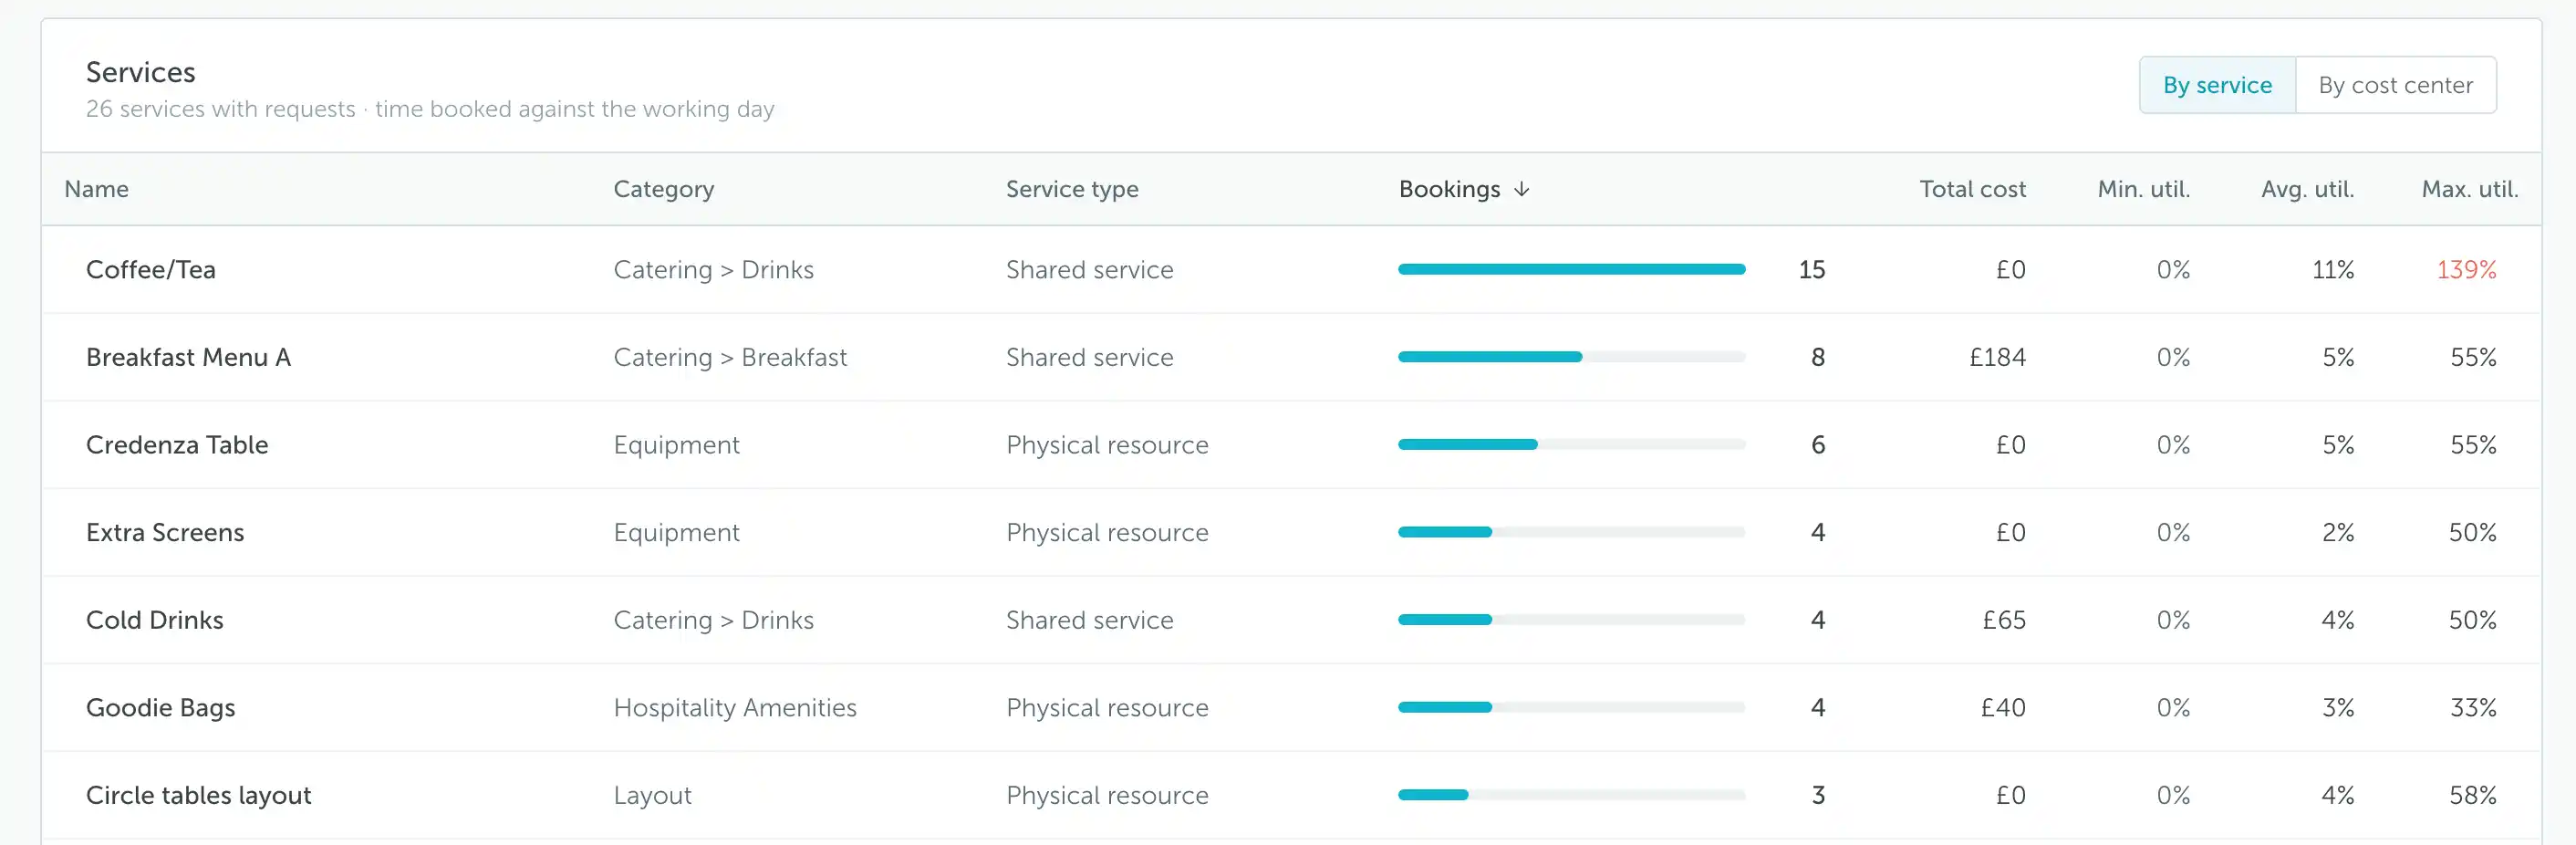
Task: Click the Hospitality Amenities category cell
Action: (735, 708)
